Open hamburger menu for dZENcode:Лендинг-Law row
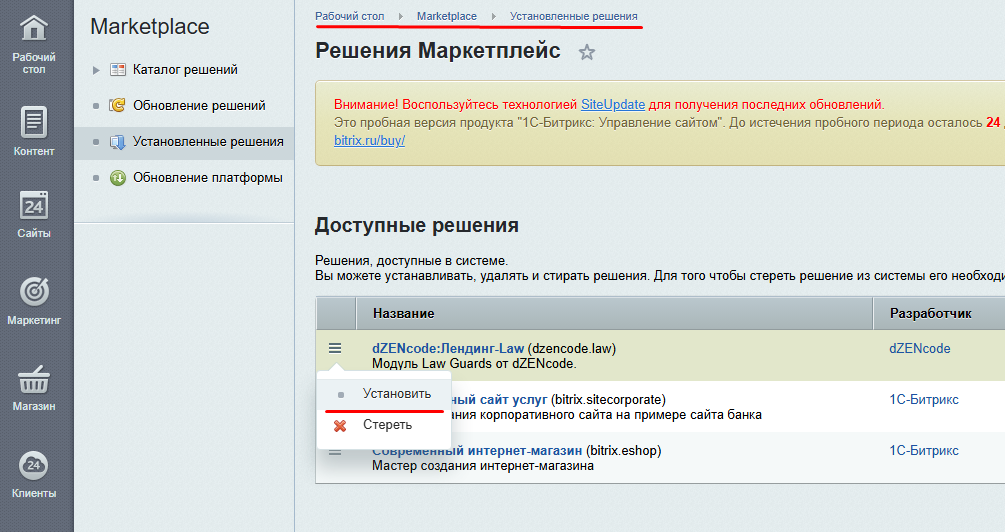The width and height of the screenshot is (1005, 532). point(335,348)
